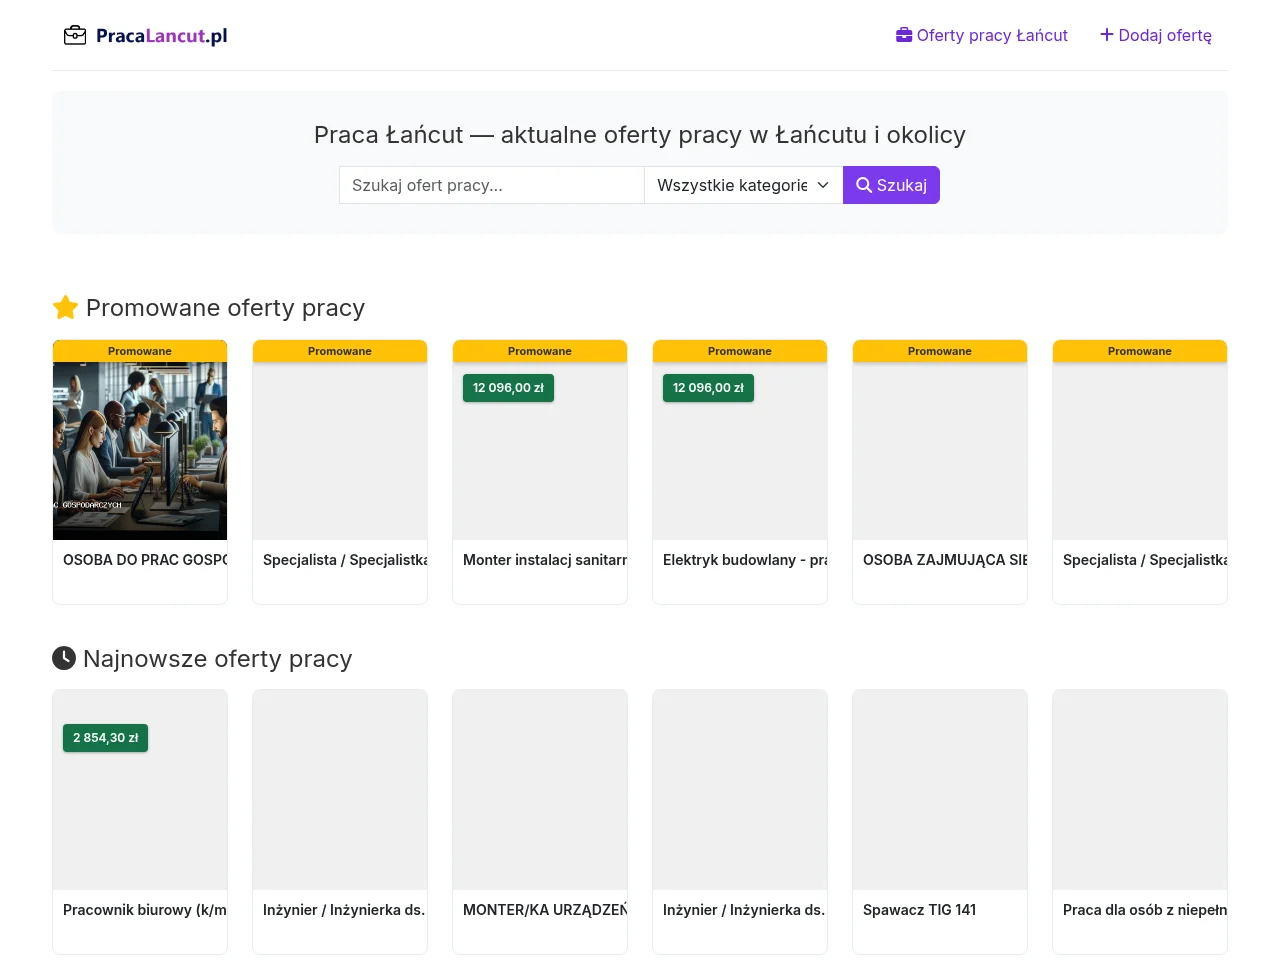Click the image placeholder of the Spawacz TIG 141 card
The height and width of the screenshot is (960, 1280).
(940, 790)
